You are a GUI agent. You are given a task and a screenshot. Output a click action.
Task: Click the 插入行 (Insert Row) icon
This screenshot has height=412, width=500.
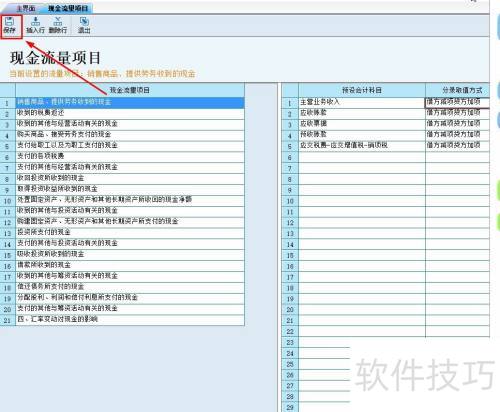[35, 26]
